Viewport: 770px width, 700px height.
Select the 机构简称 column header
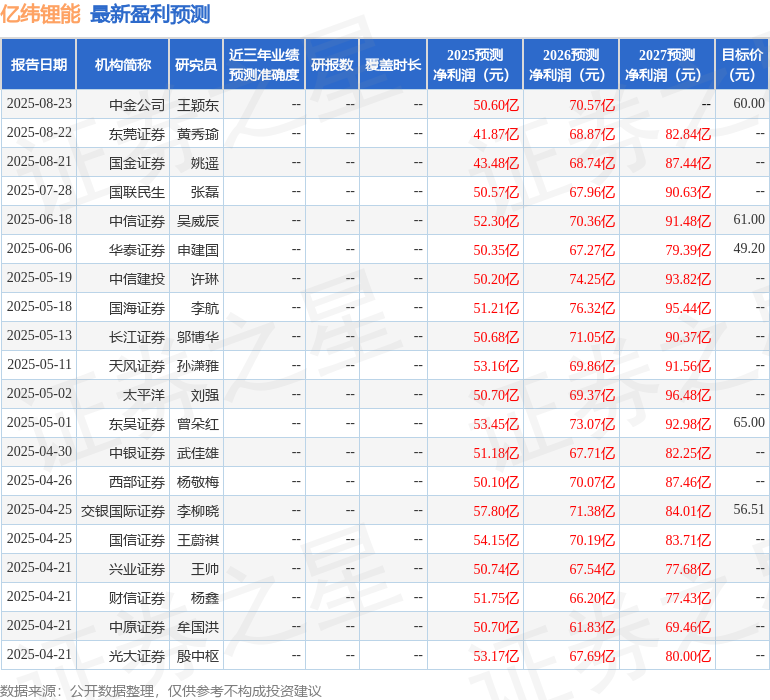click(123, 65)
